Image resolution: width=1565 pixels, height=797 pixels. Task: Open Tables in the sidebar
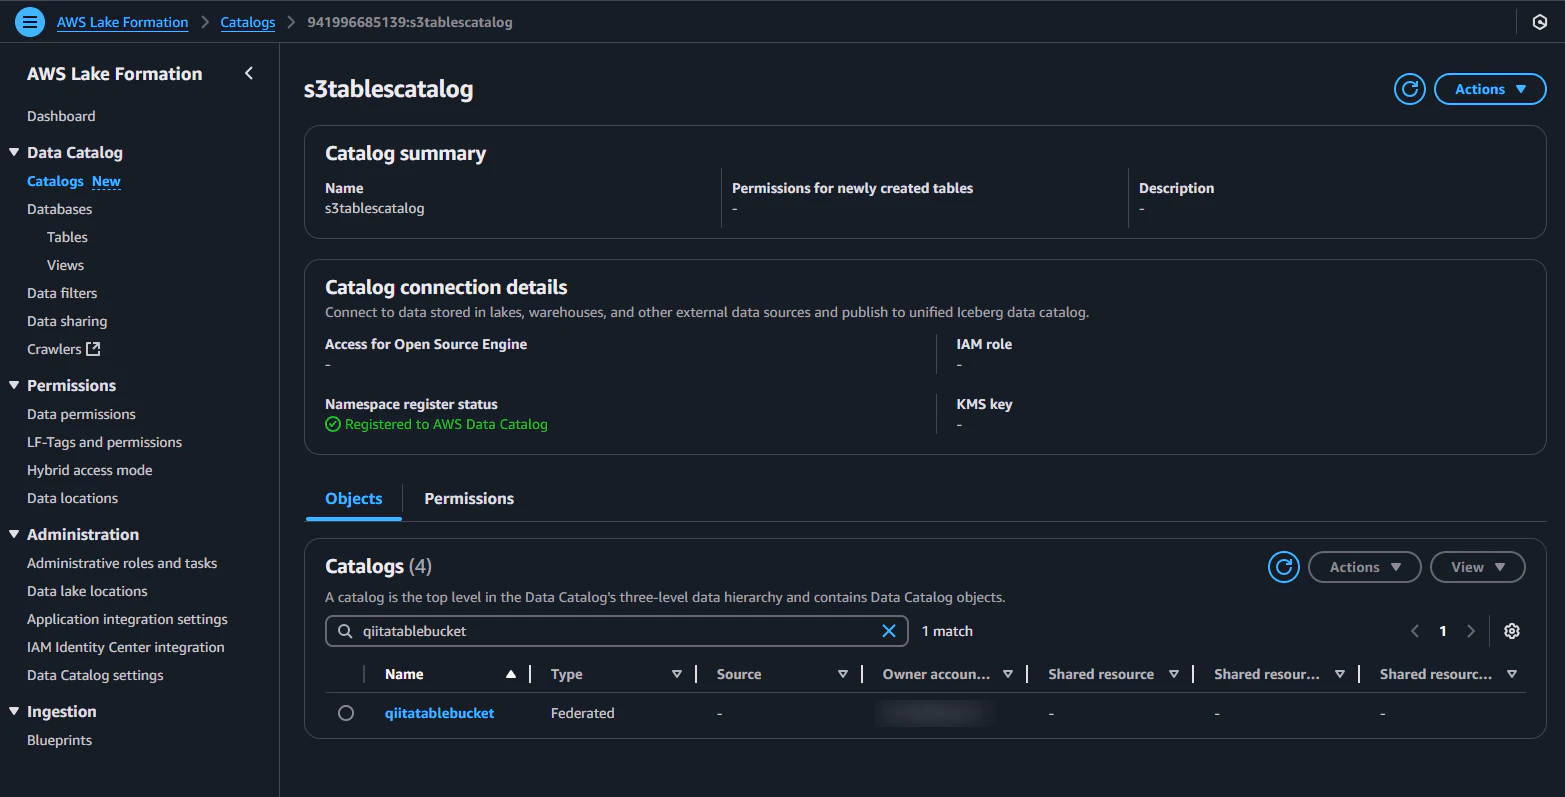(x=67, y=237)
